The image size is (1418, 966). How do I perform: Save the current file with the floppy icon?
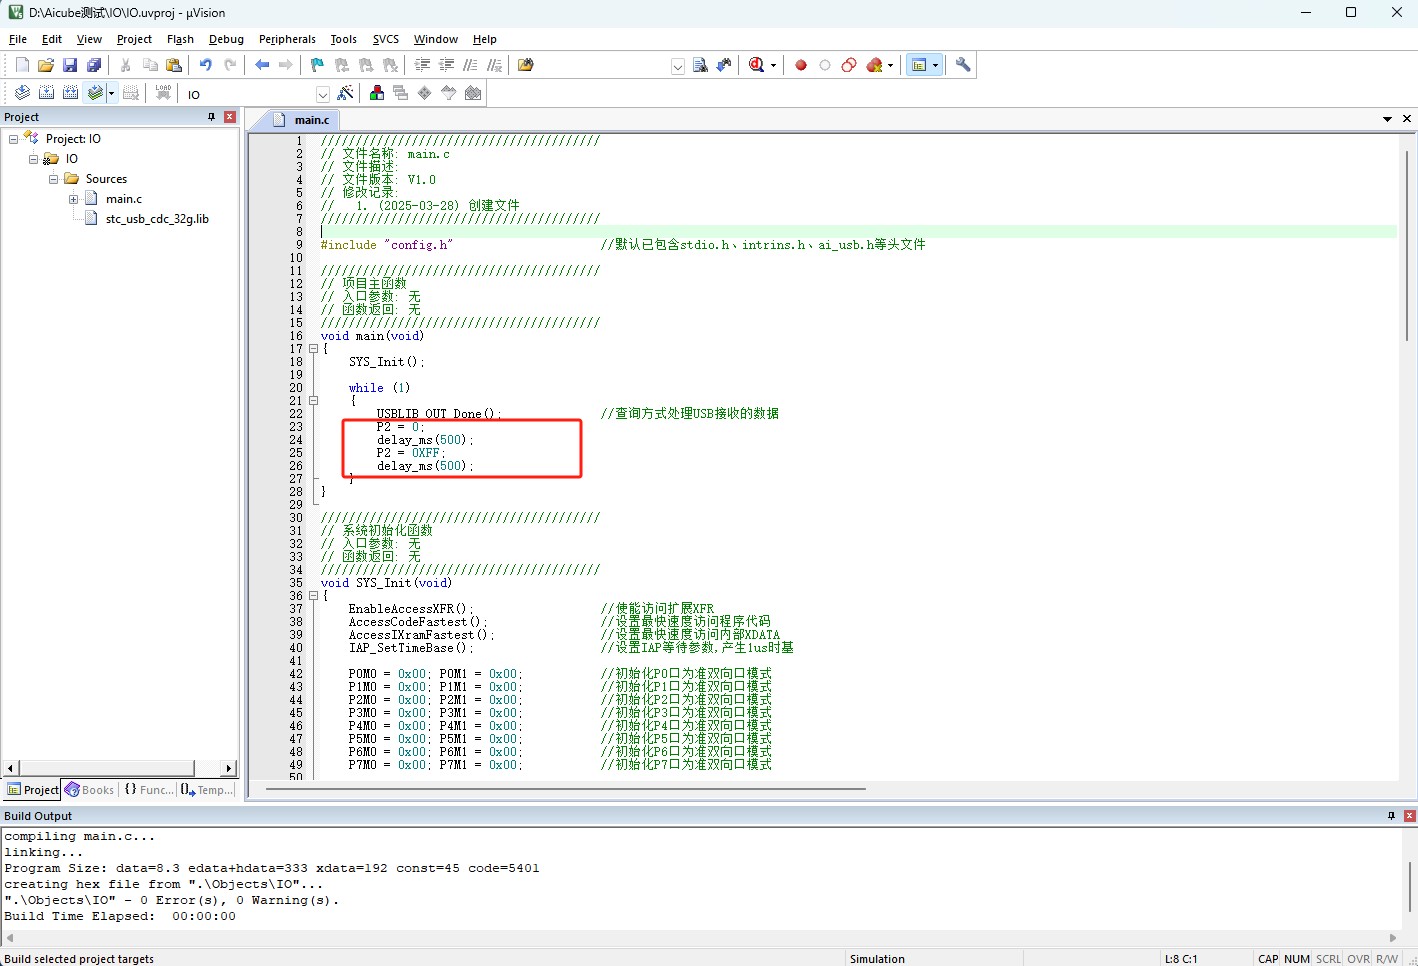pos(70,65)
